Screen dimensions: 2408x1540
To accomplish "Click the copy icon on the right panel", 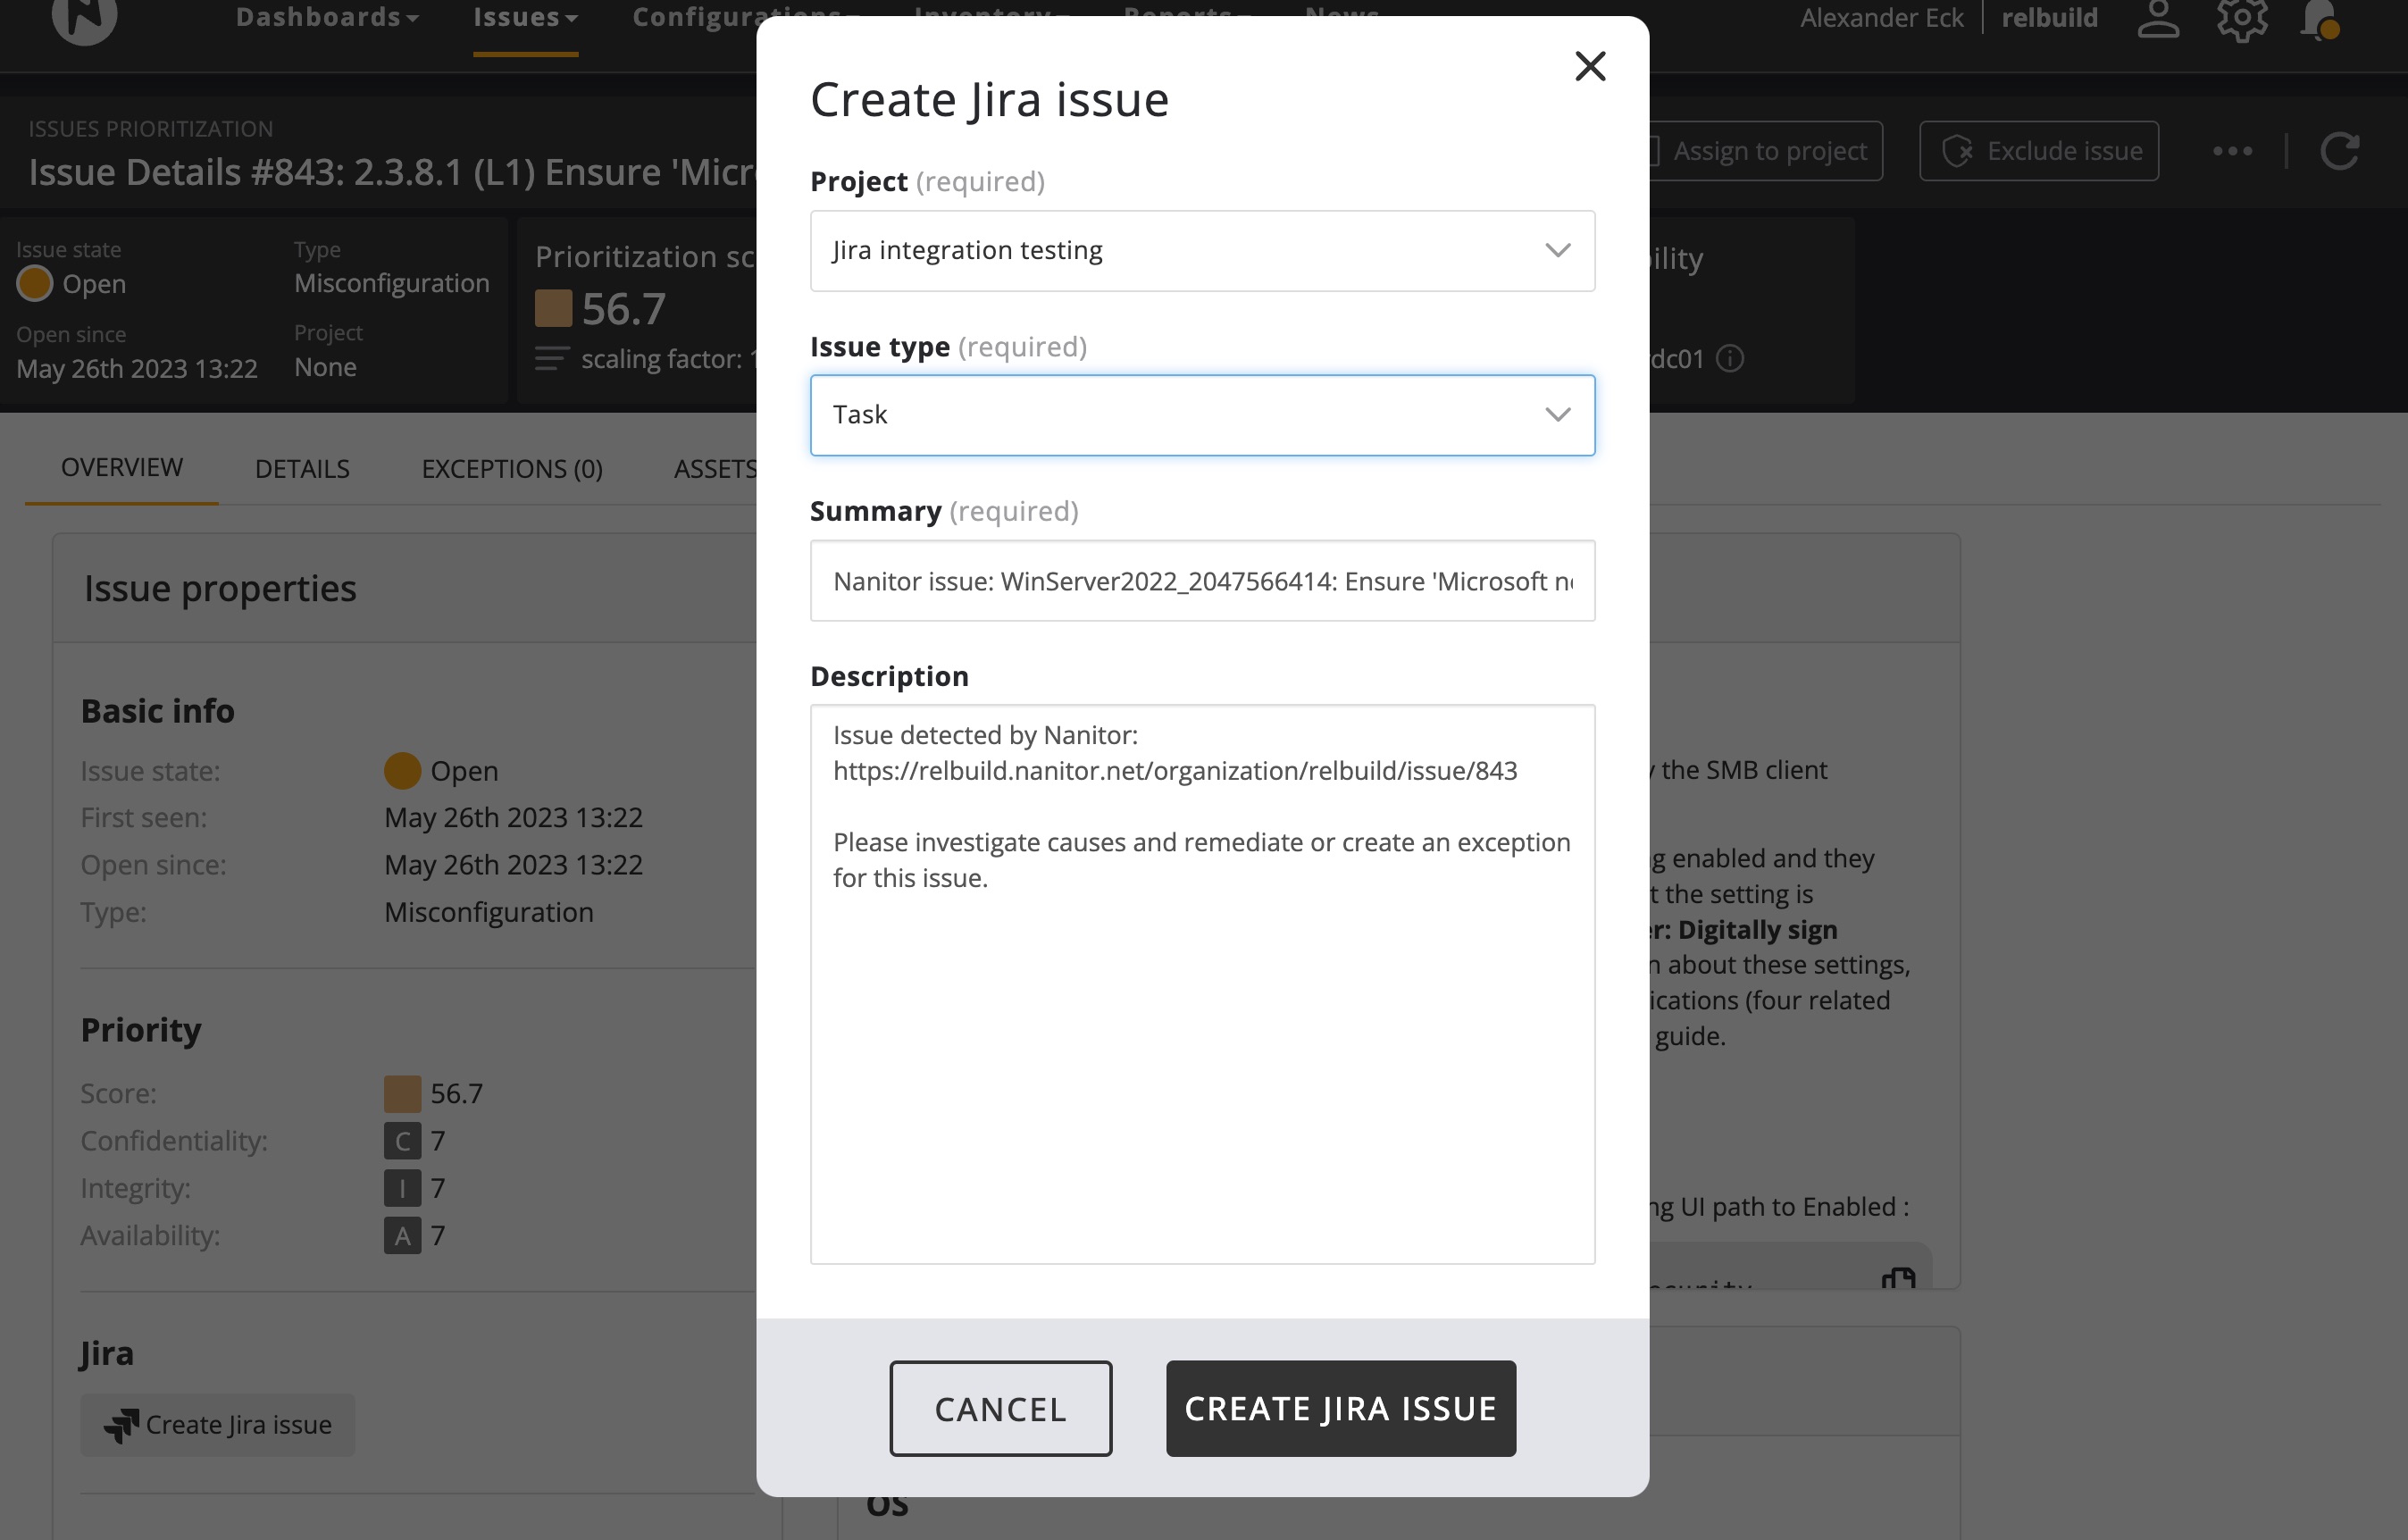I will pos(1900,1278).
